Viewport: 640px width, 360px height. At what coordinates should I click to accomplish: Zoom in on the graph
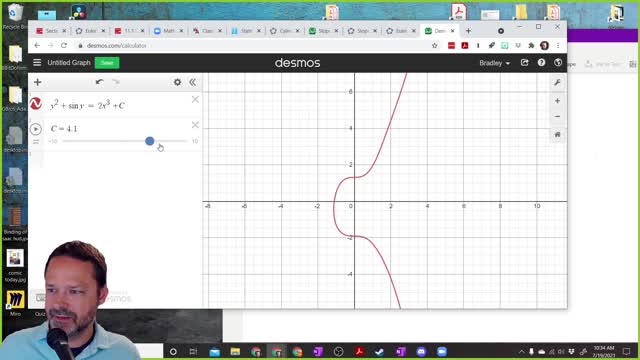point(557,101)
